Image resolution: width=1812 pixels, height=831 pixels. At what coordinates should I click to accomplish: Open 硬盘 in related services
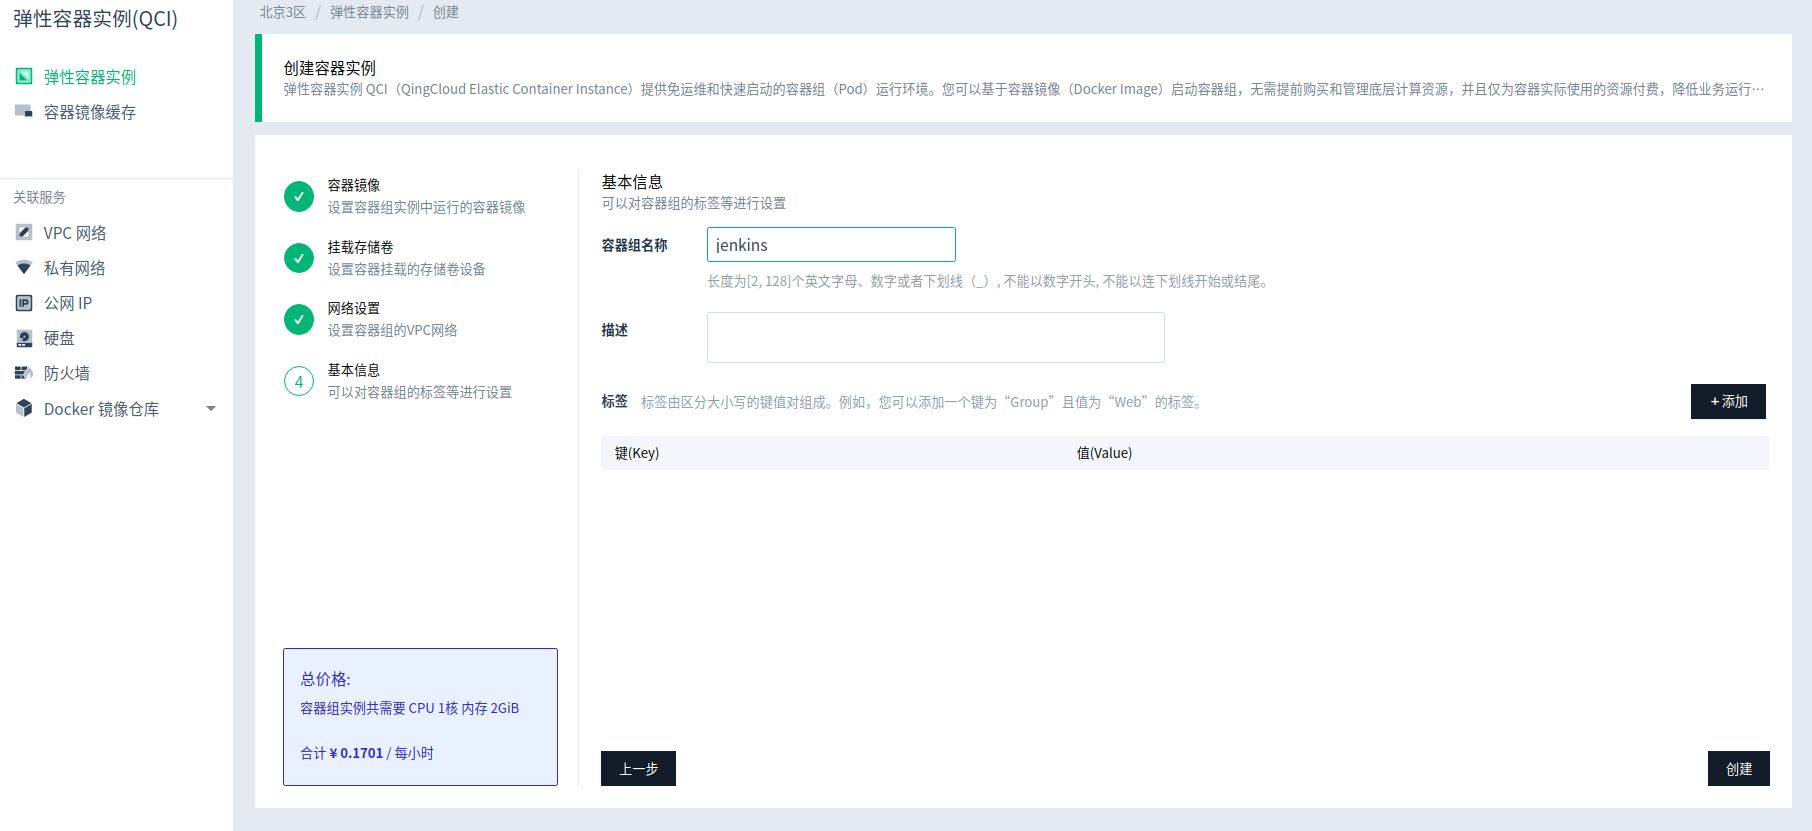click(59, 338)
